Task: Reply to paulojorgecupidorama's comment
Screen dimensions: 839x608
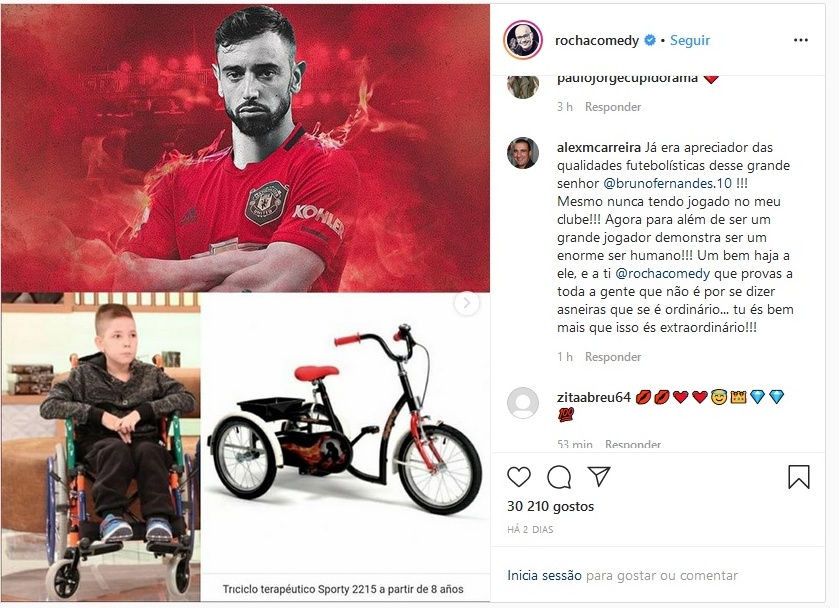Action: (613, 107)
